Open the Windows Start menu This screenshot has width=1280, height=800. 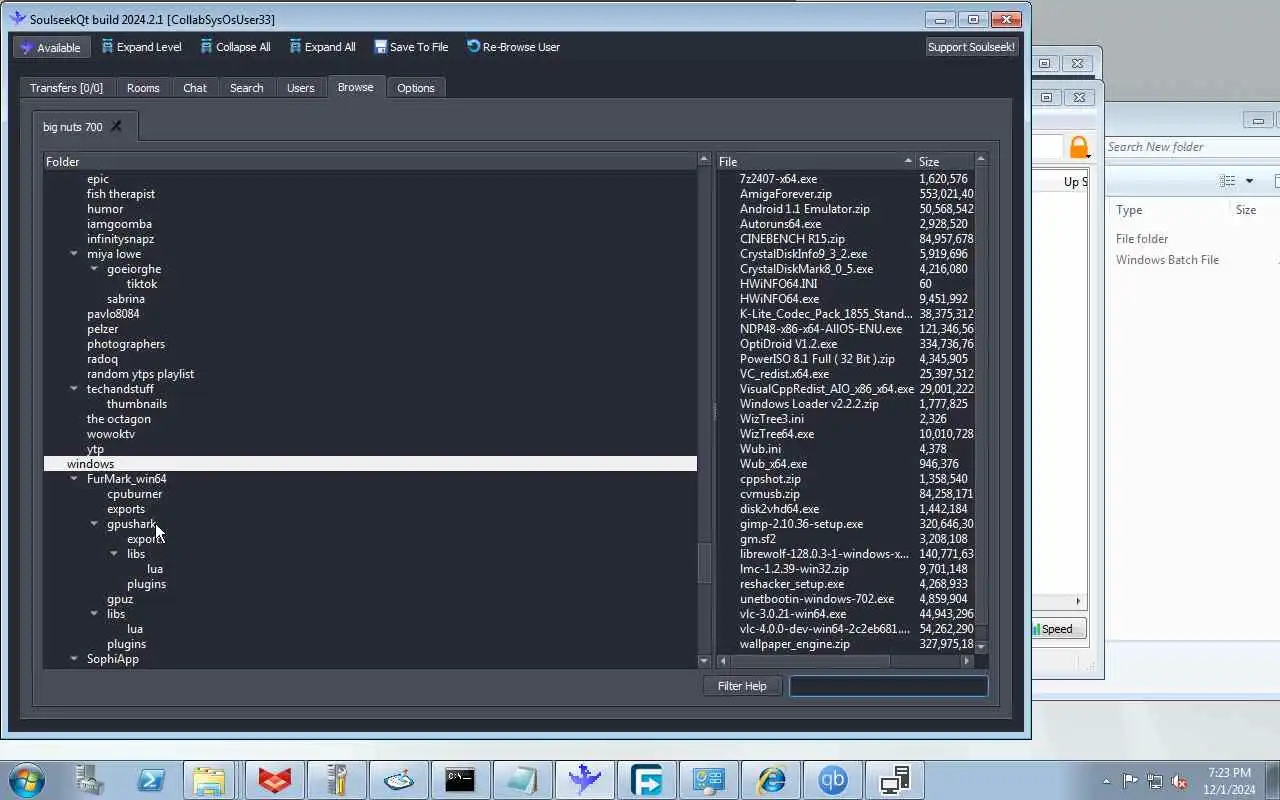(x=26, y=780)
